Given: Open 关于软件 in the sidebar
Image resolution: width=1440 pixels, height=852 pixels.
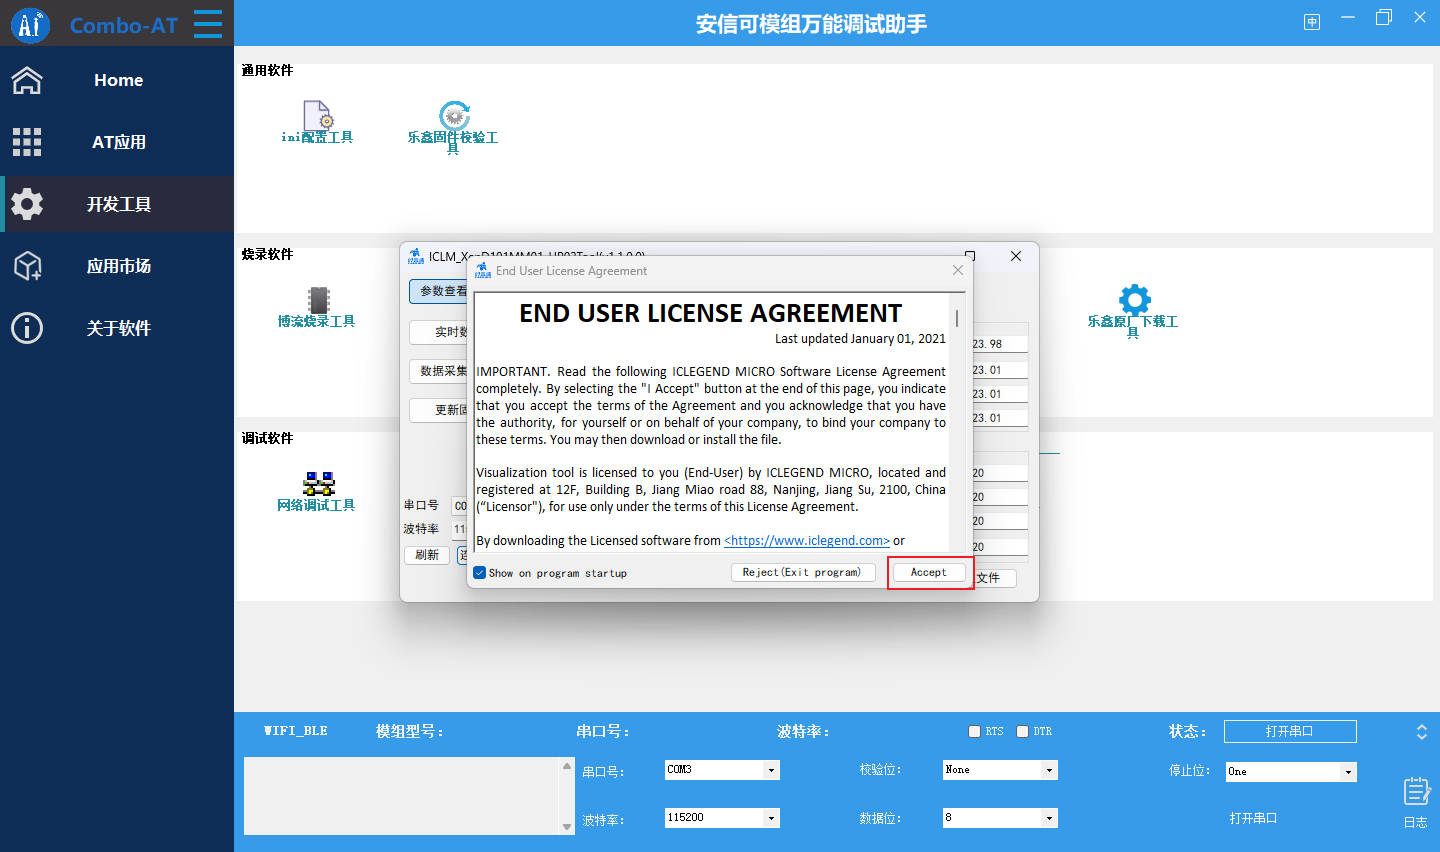Looking at the screenshot, I should [x=117, y=328].
